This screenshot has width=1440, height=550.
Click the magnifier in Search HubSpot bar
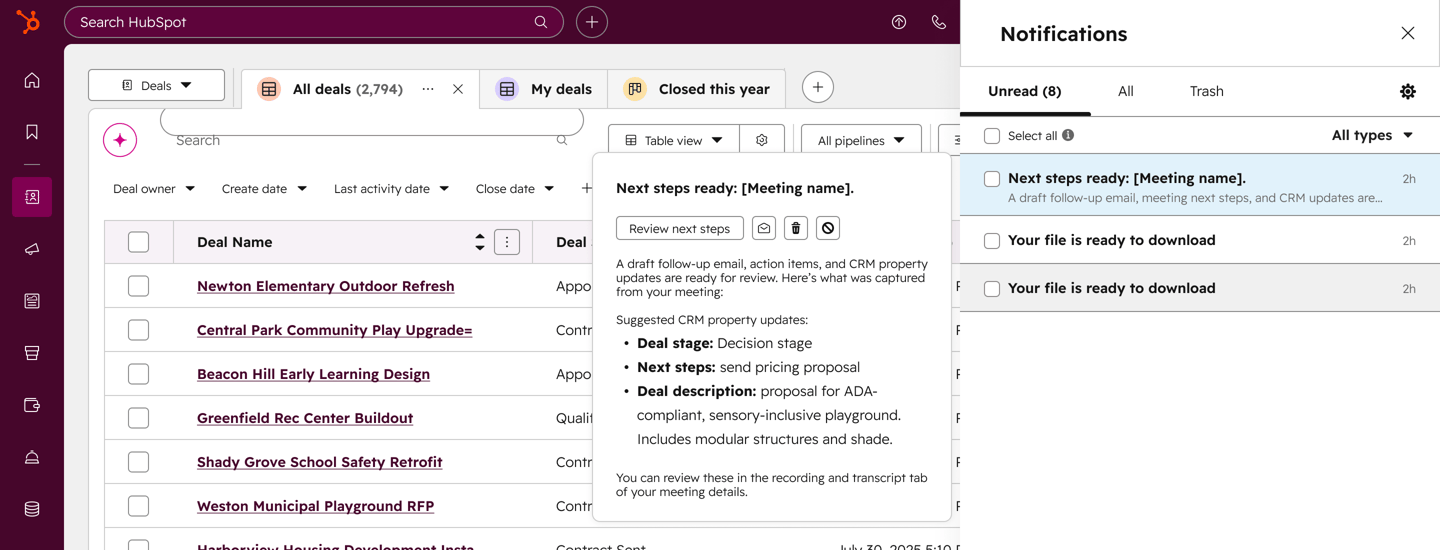541,22
